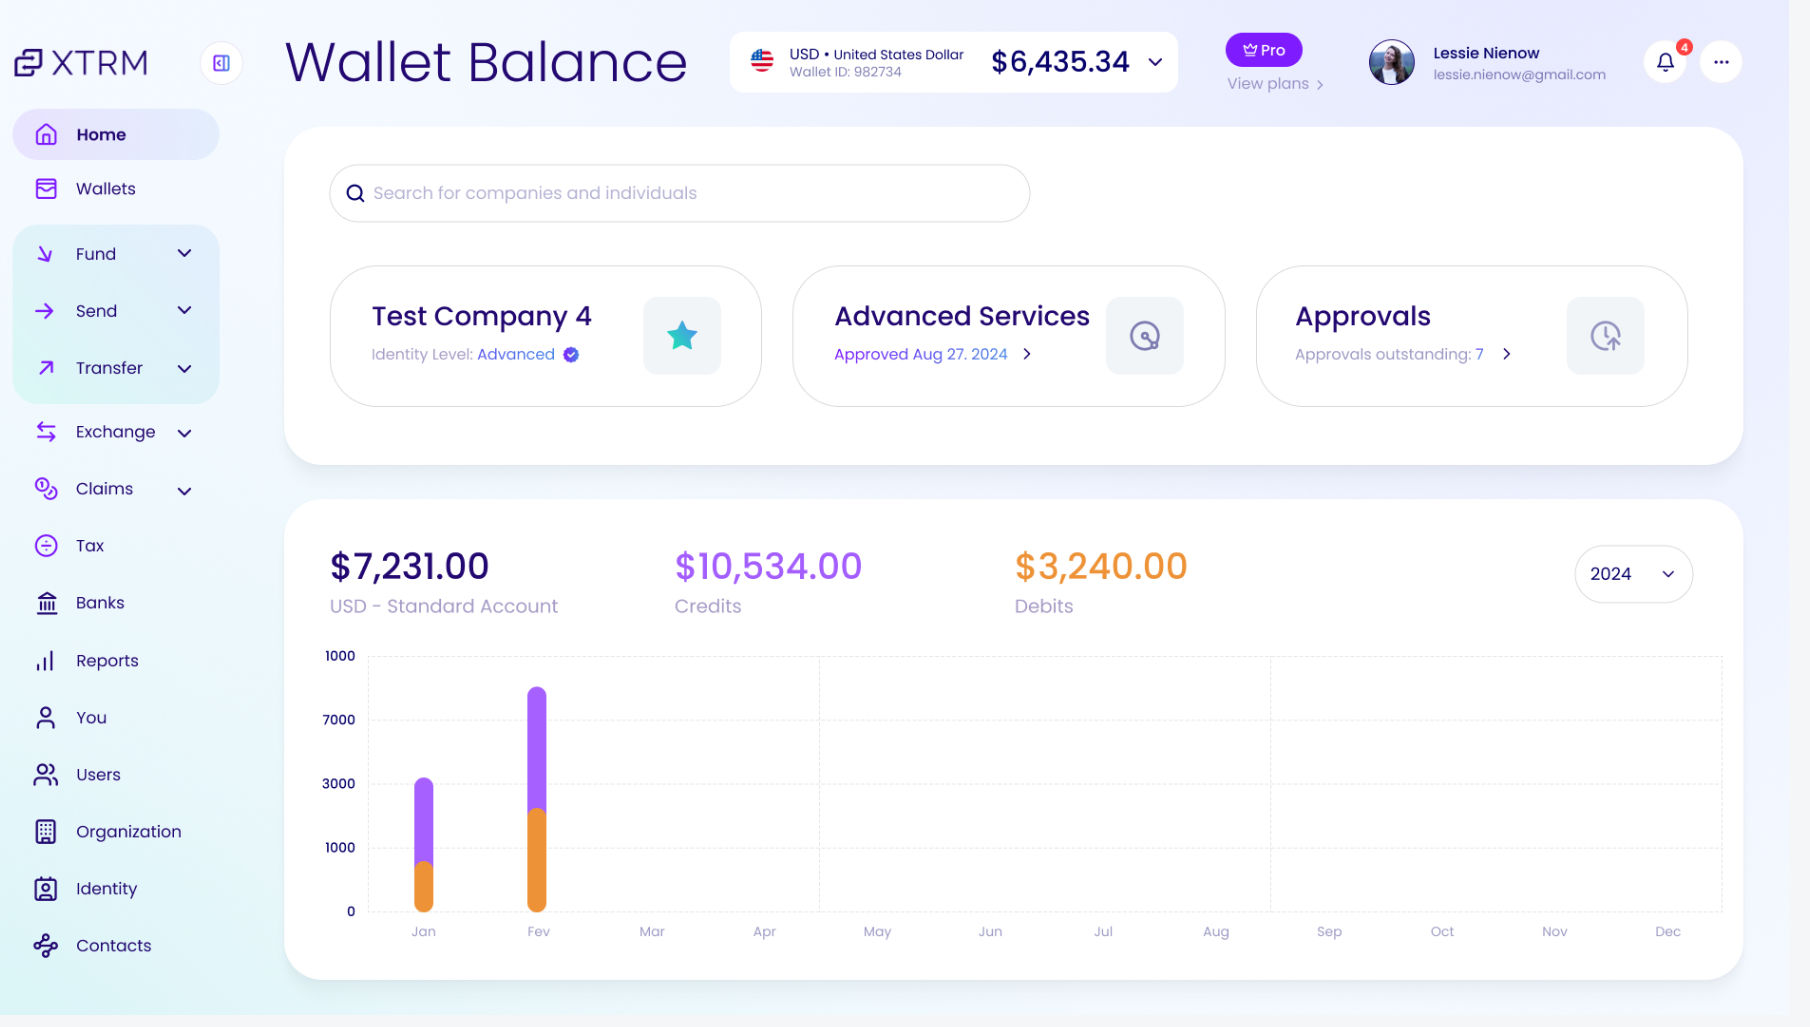Expand the Exchange submenu chevron
Image resolution: width=1810 pixels, height=1027 pixels.
tap(184, 433)
